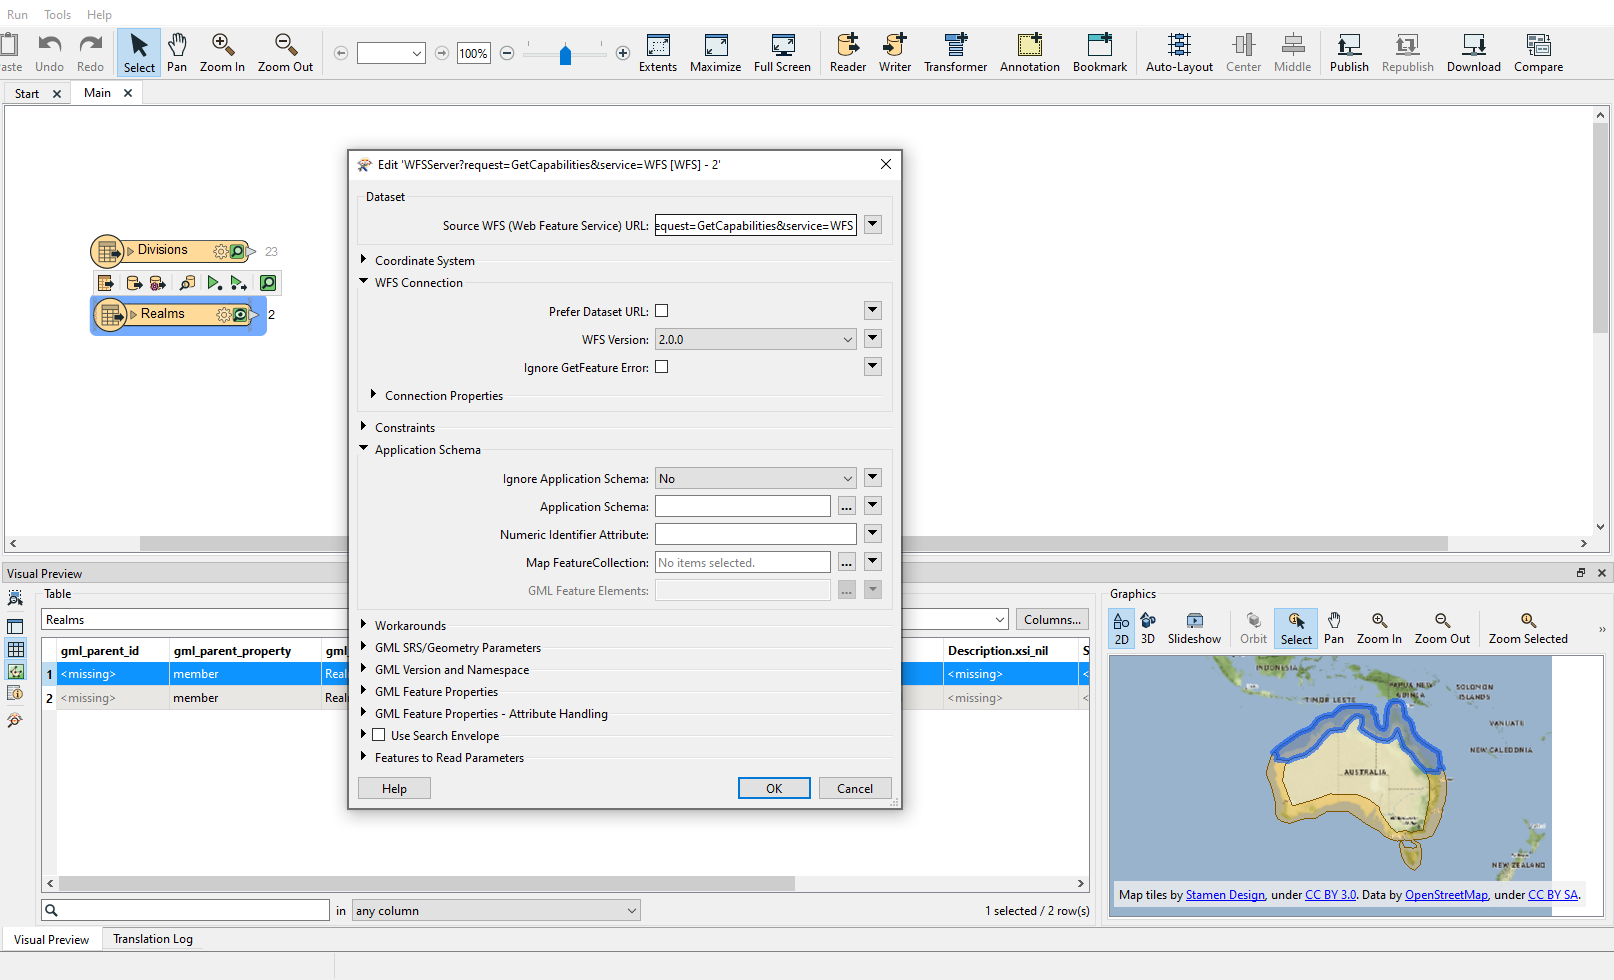This screenshot has height=980, width=1614.
Task: Click Zoom Selected in Graphics panel
Action: (1528, 629)
